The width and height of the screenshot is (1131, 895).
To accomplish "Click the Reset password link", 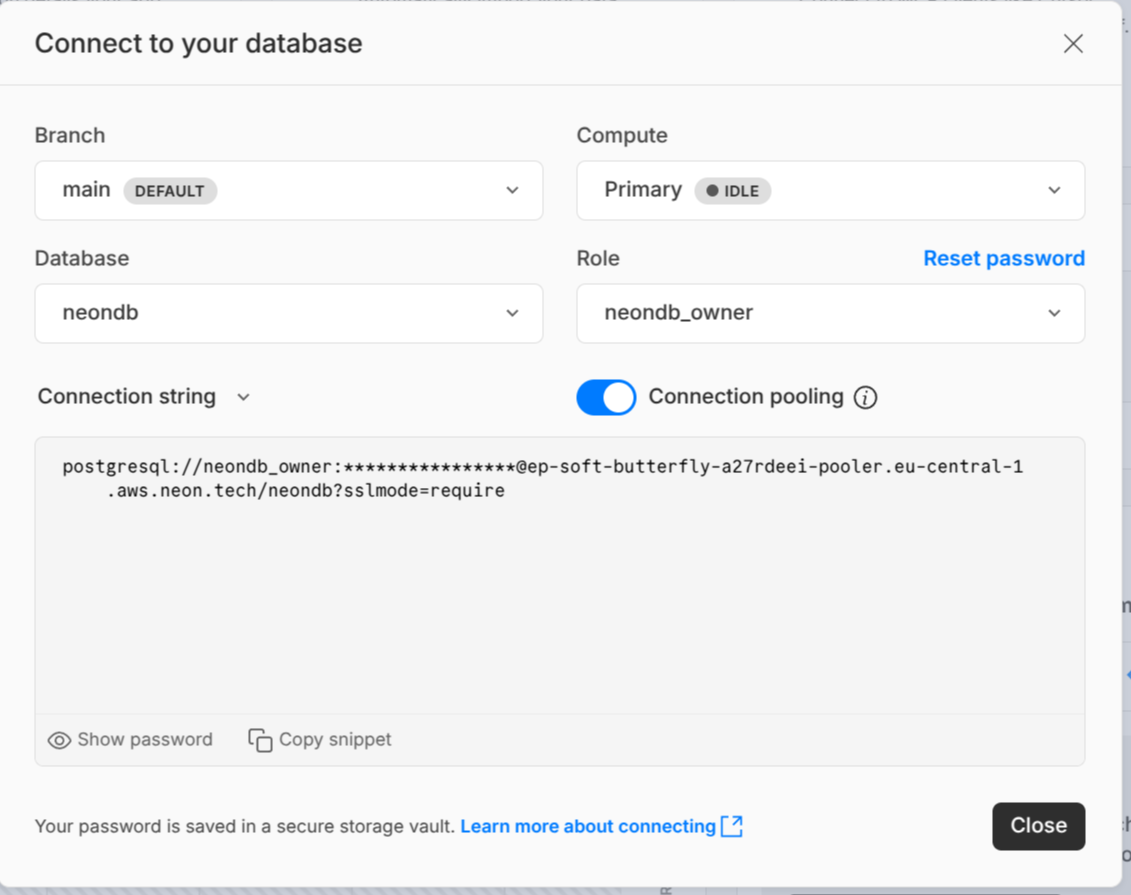I will point(1003,258).
